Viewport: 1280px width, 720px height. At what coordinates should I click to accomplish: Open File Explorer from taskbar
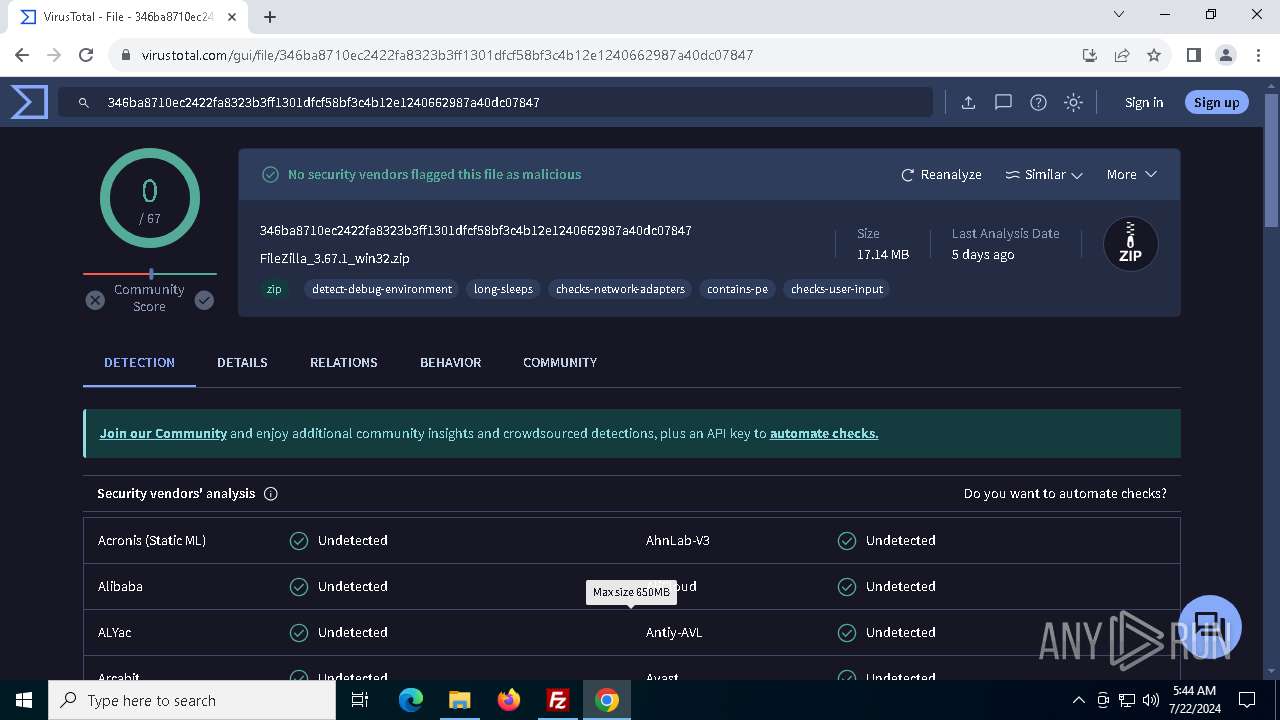pyautogui.click(x=459, y=700)
